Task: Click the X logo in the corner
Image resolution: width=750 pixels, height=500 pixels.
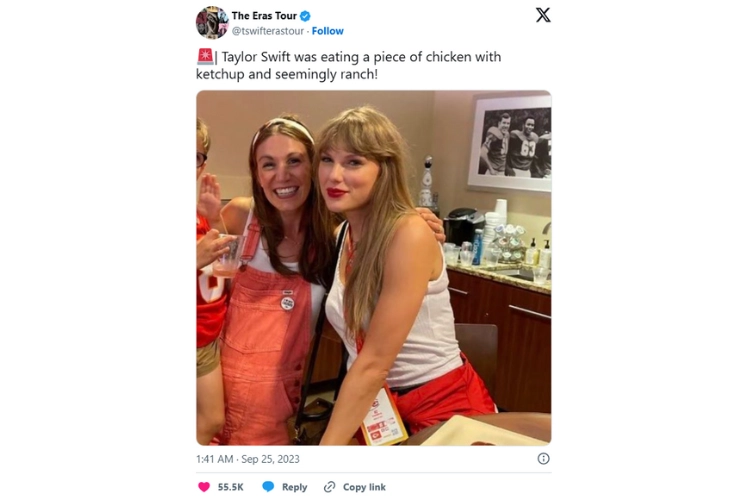Action: pos(543,15)
